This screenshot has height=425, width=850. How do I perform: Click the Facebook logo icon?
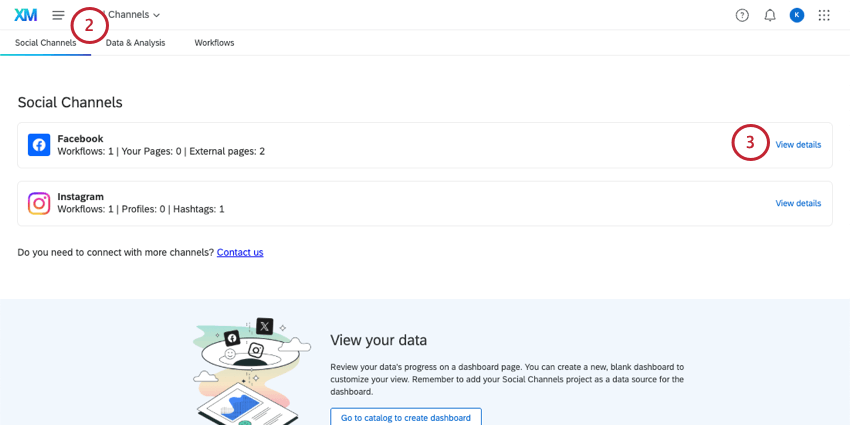[x=39, y=145]
